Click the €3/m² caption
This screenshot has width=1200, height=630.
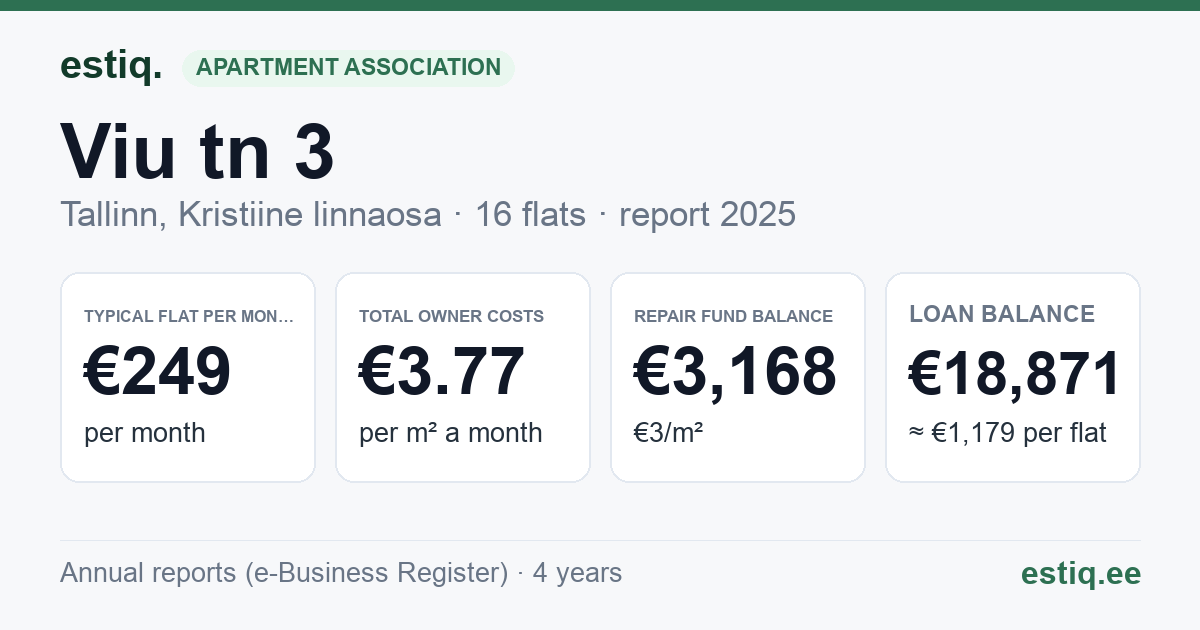669,433
